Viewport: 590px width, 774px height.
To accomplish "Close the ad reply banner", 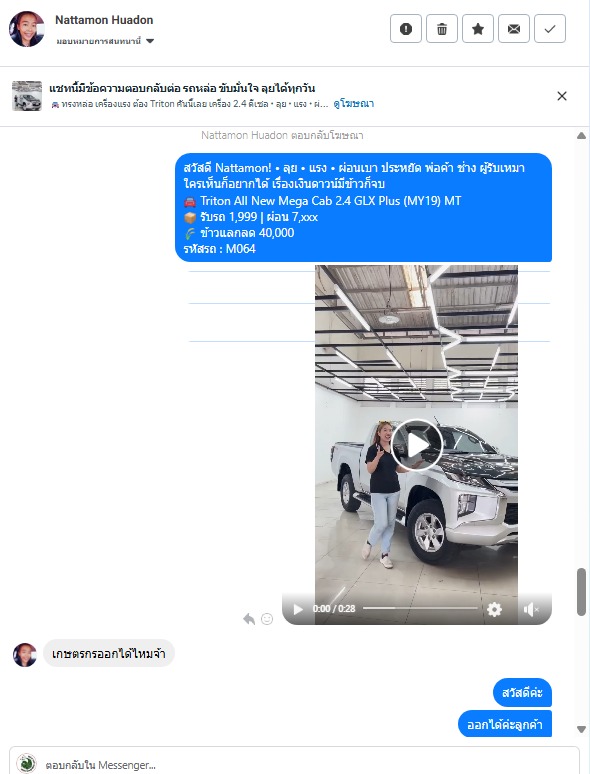I will [562, 96].
